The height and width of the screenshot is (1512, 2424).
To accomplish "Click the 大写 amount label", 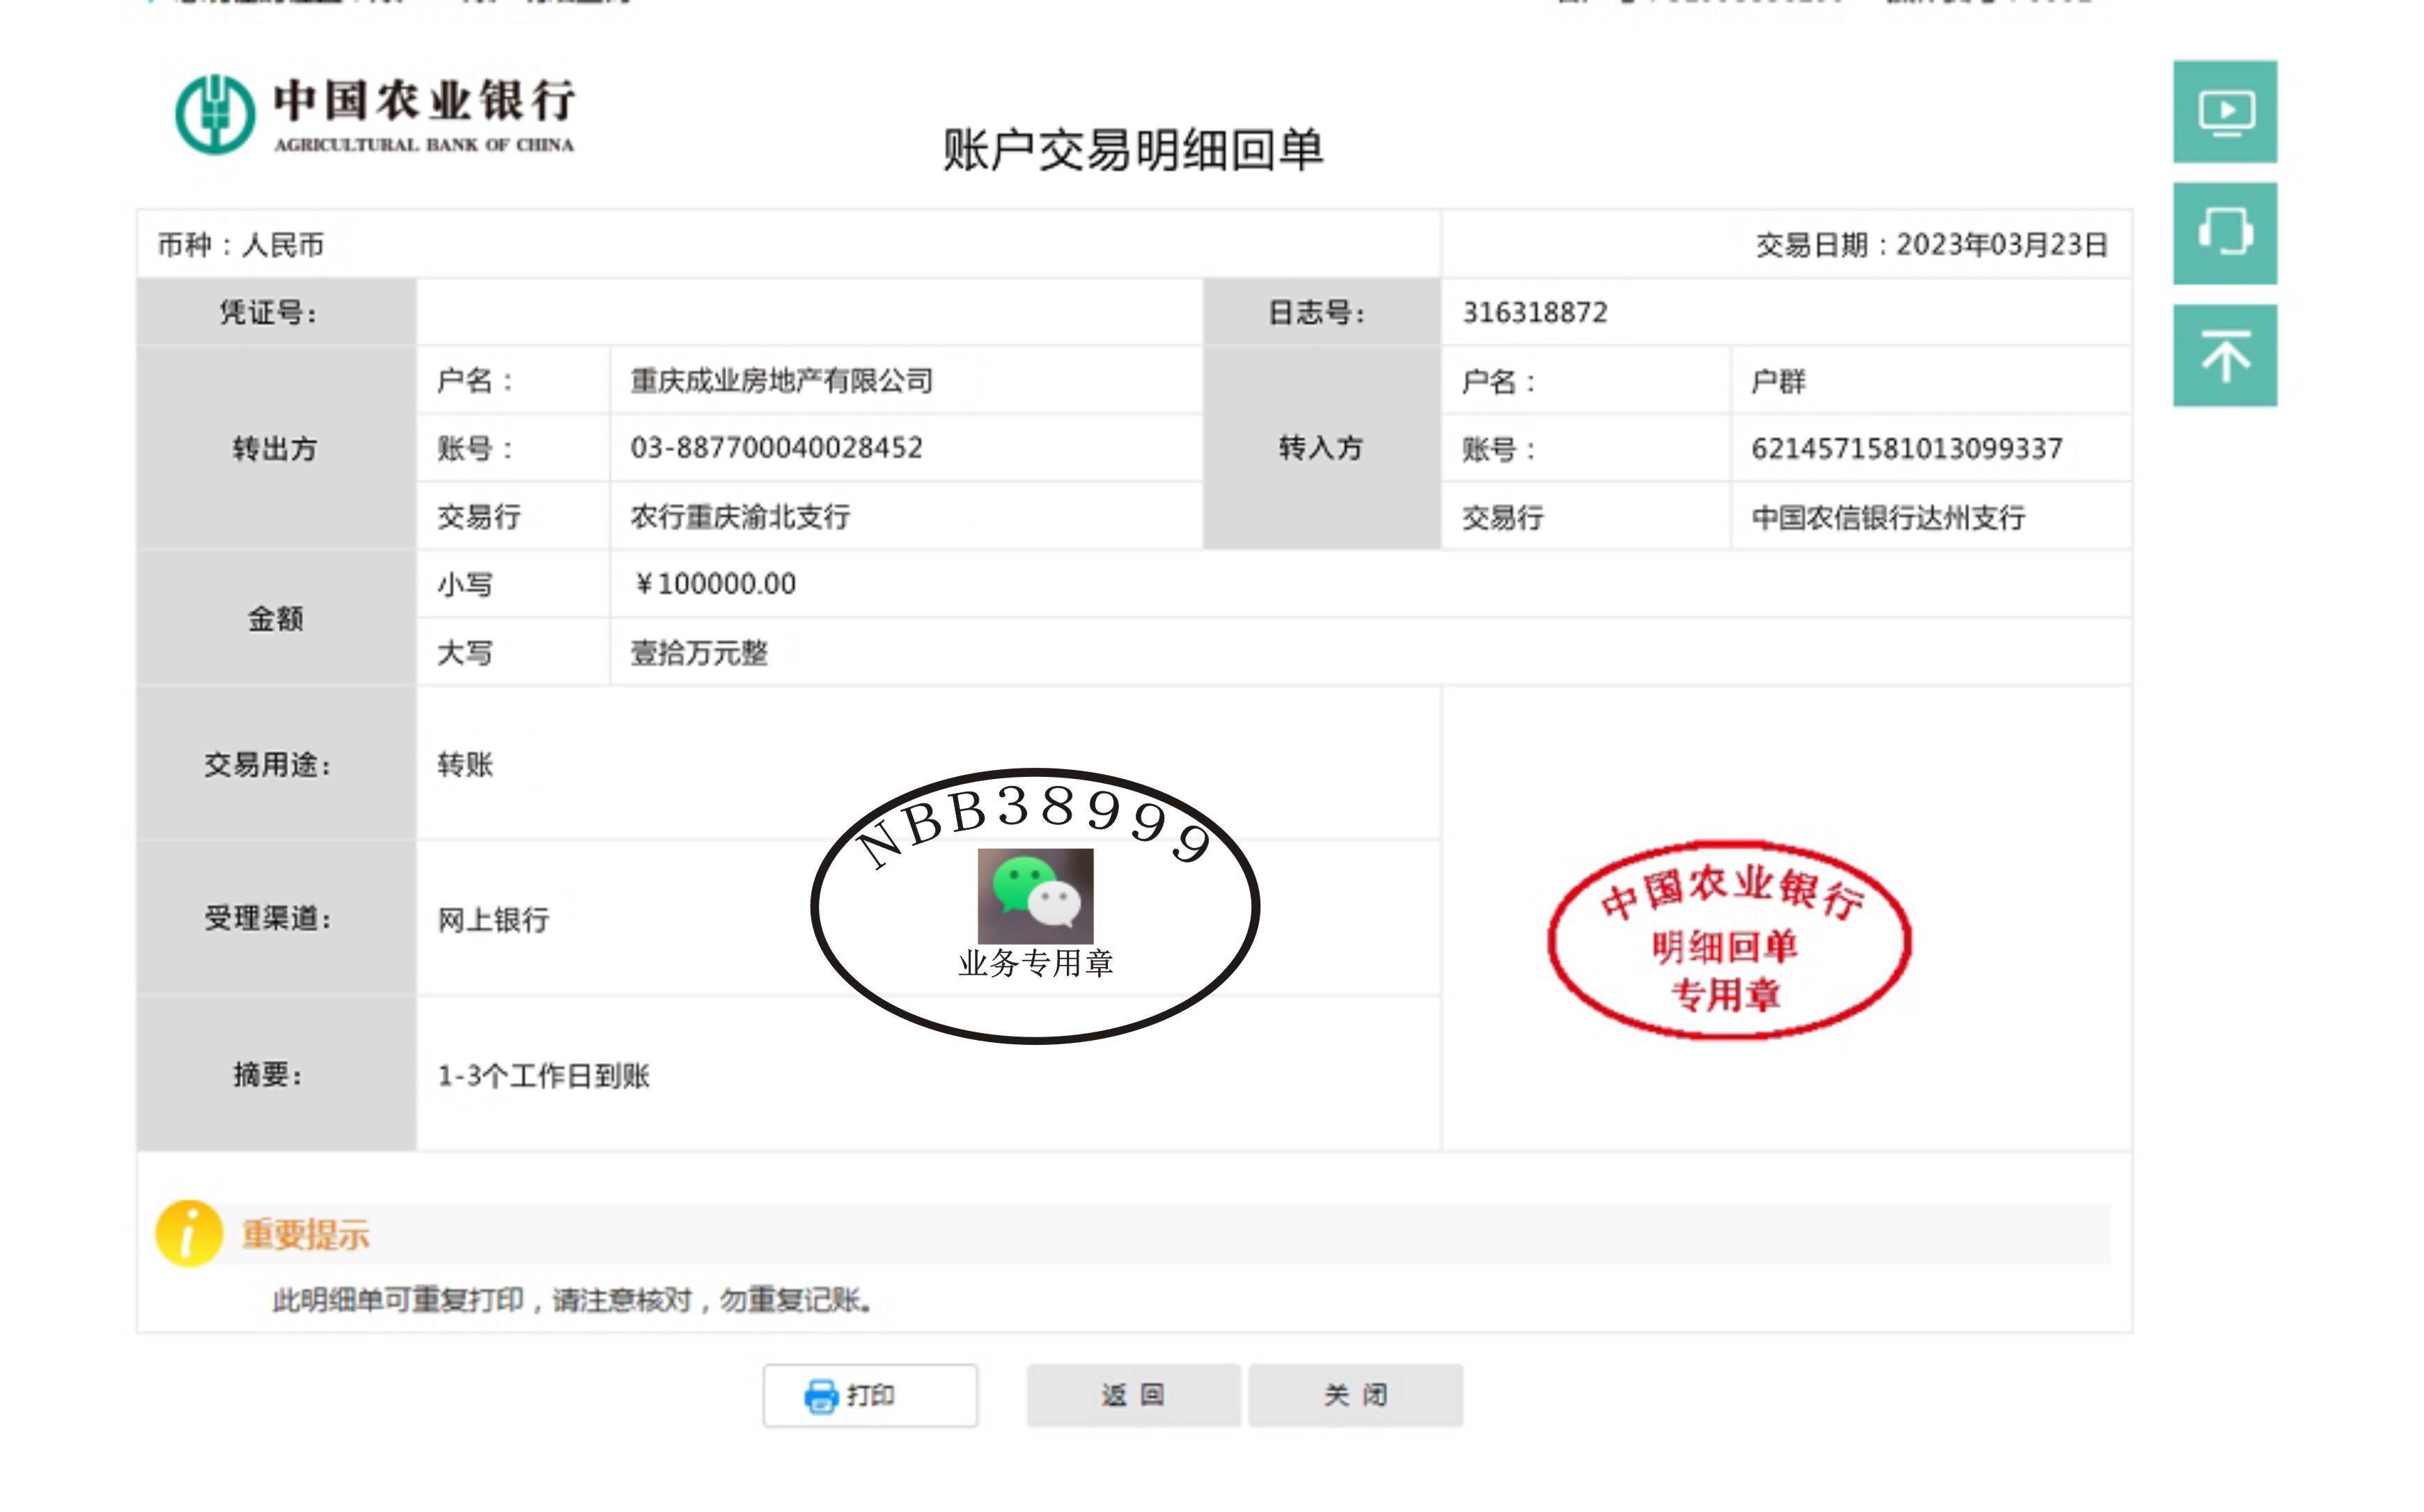I will pos(465,653).
